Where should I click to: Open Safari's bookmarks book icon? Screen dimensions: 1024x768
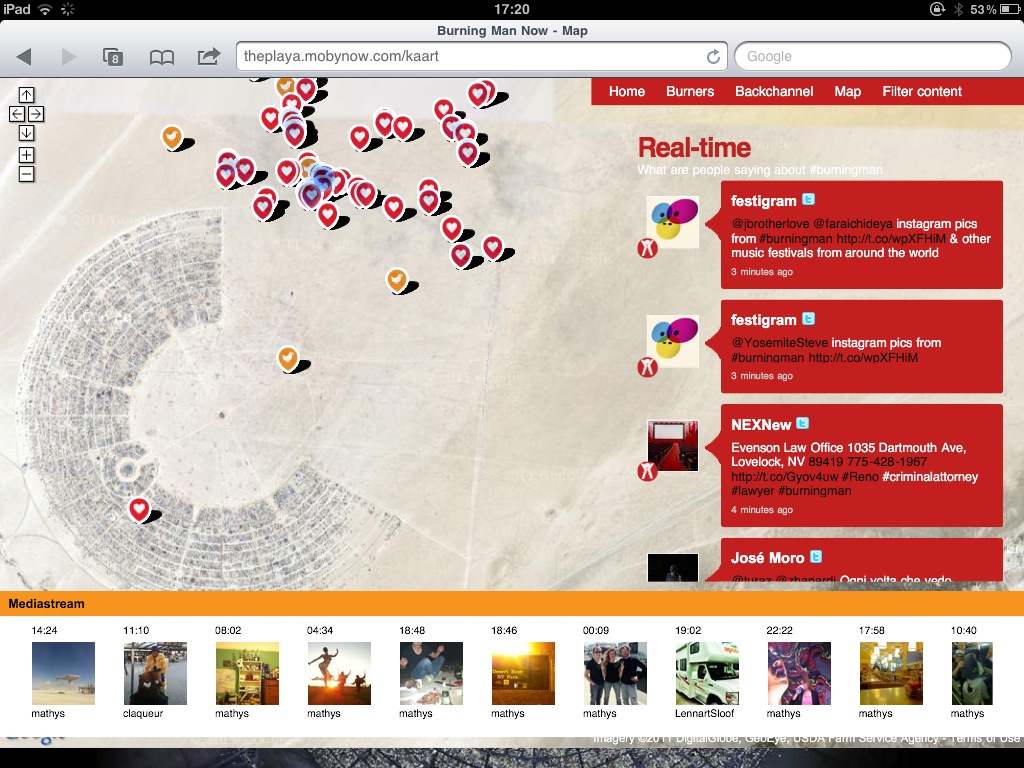click(x=161, y=57)
